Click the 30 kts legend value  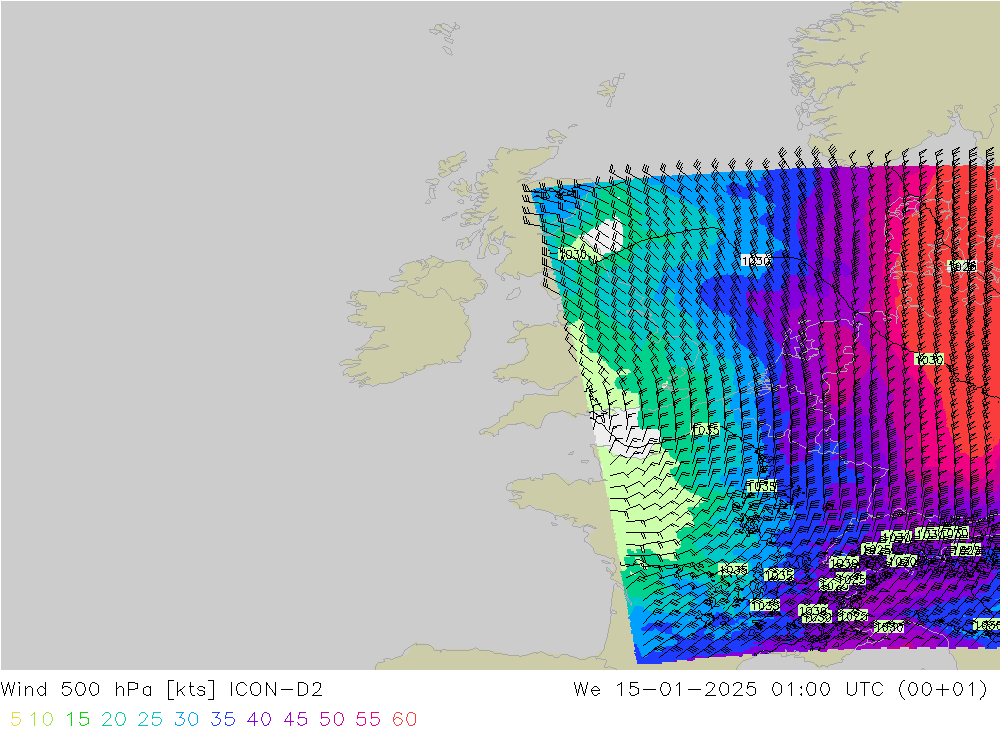(x=187, y=720)
